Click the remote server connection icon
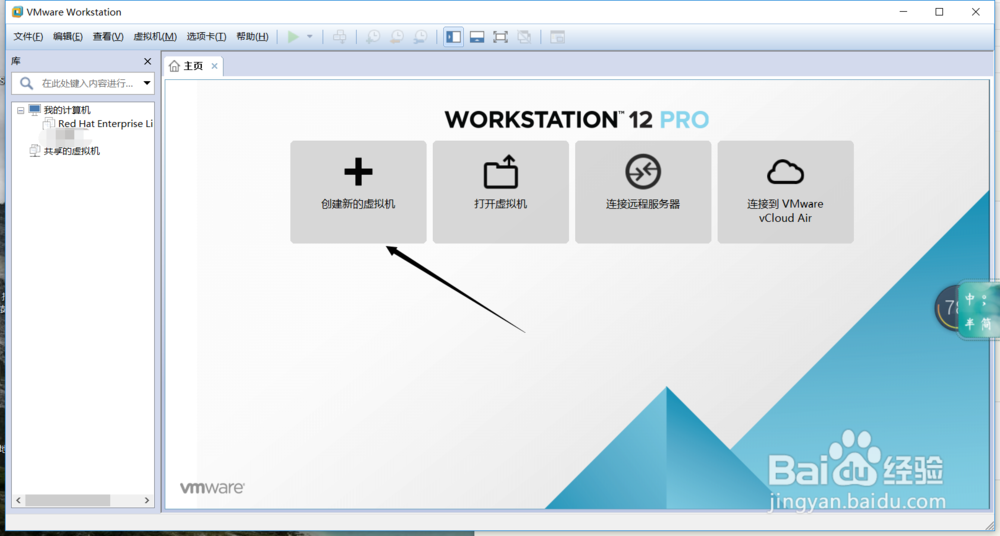Screen dimensions: 1000x536 coord(643,172)
